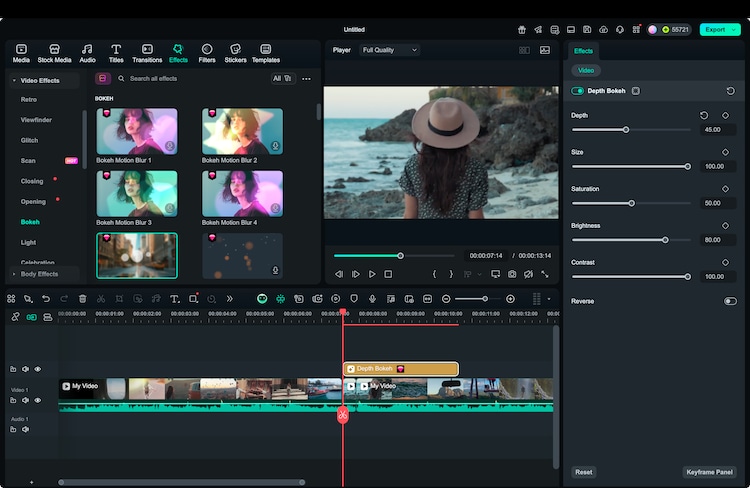The height and width of the screenshot is (488, 750).
Task: Select the Light effects category
Action: 28,243
